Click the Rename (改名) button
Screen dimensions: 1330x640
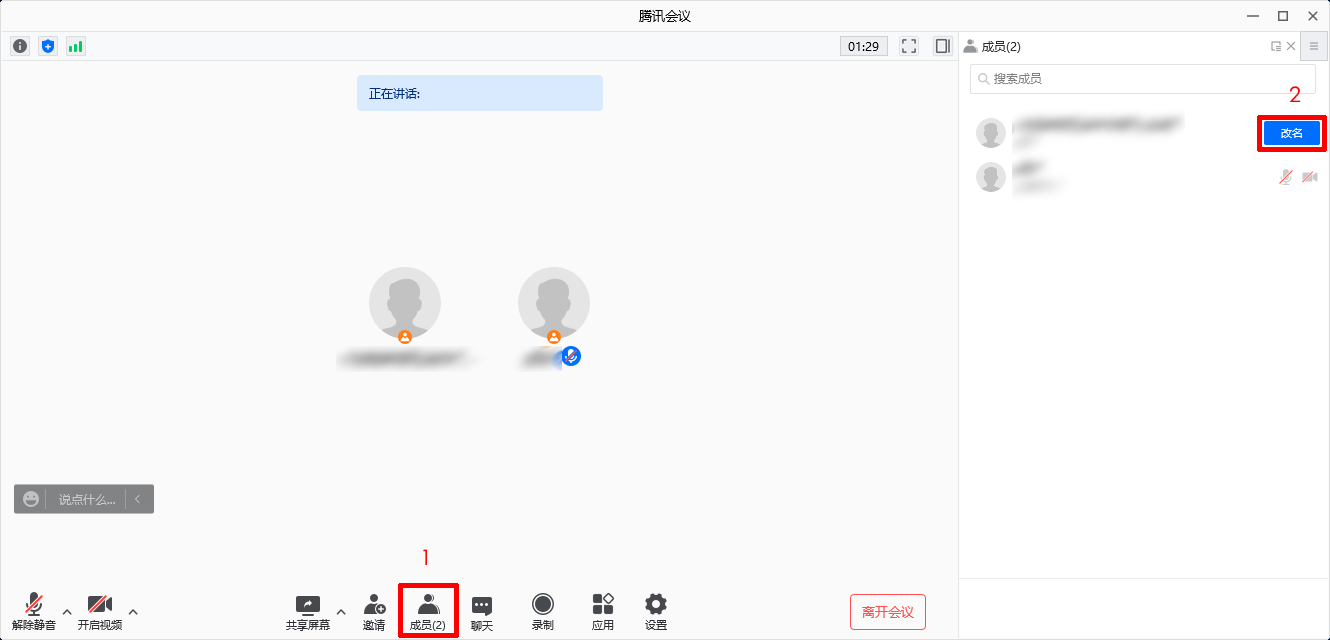pyautogui.click(x=1291, y=133)
